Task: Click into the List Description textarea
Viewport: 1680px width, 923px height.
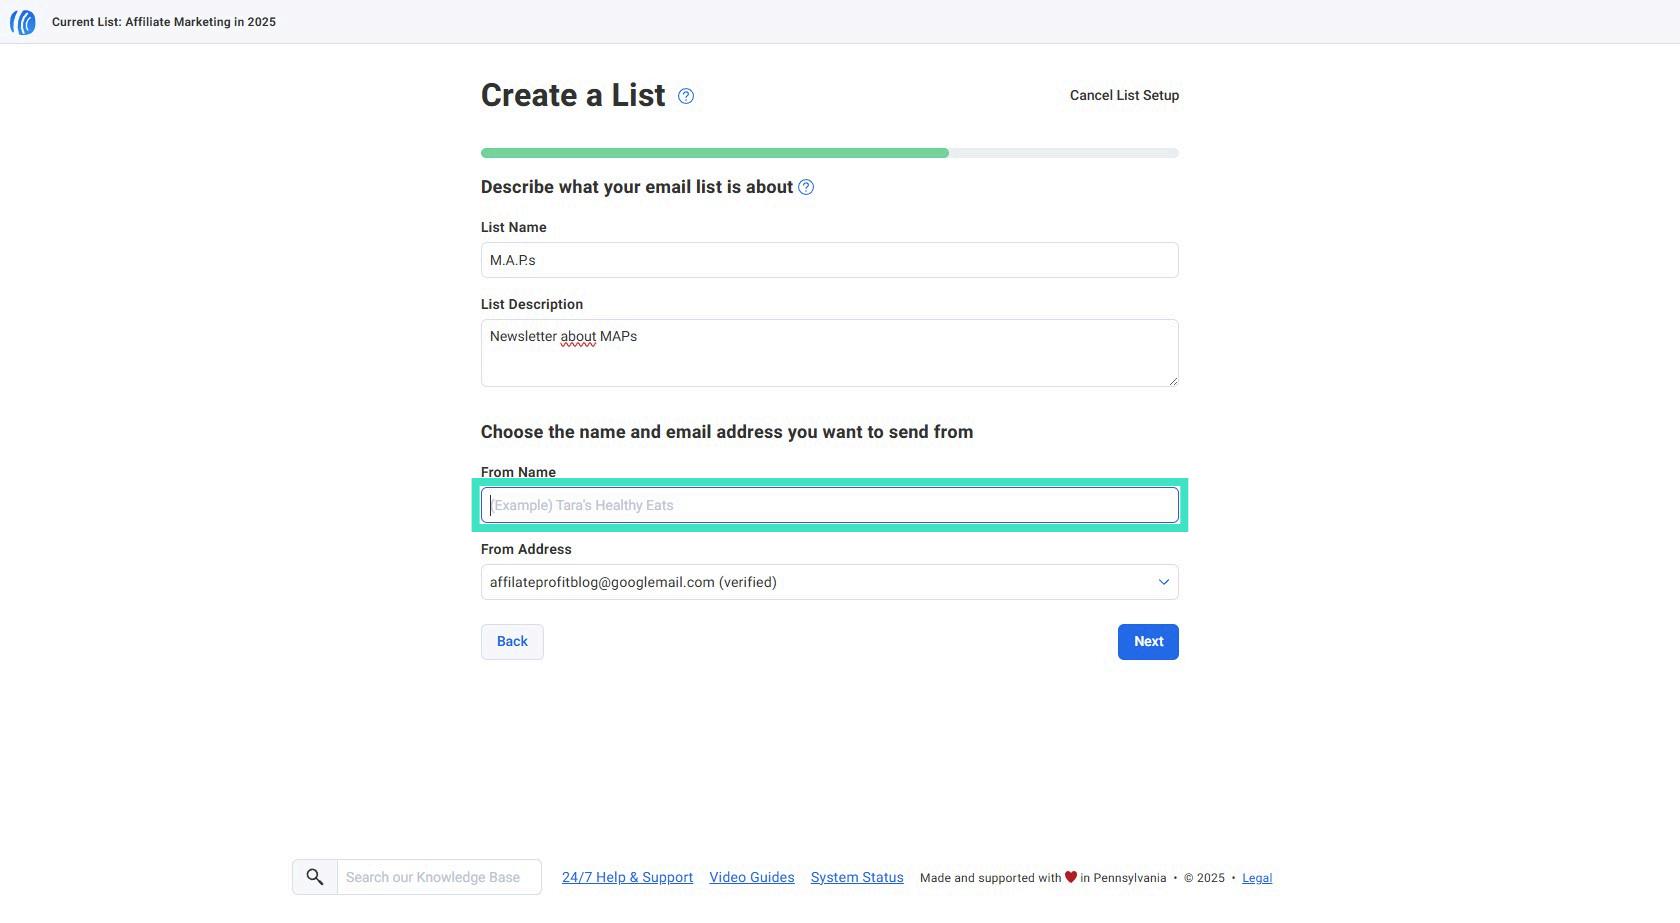Action: coord(830,353)
